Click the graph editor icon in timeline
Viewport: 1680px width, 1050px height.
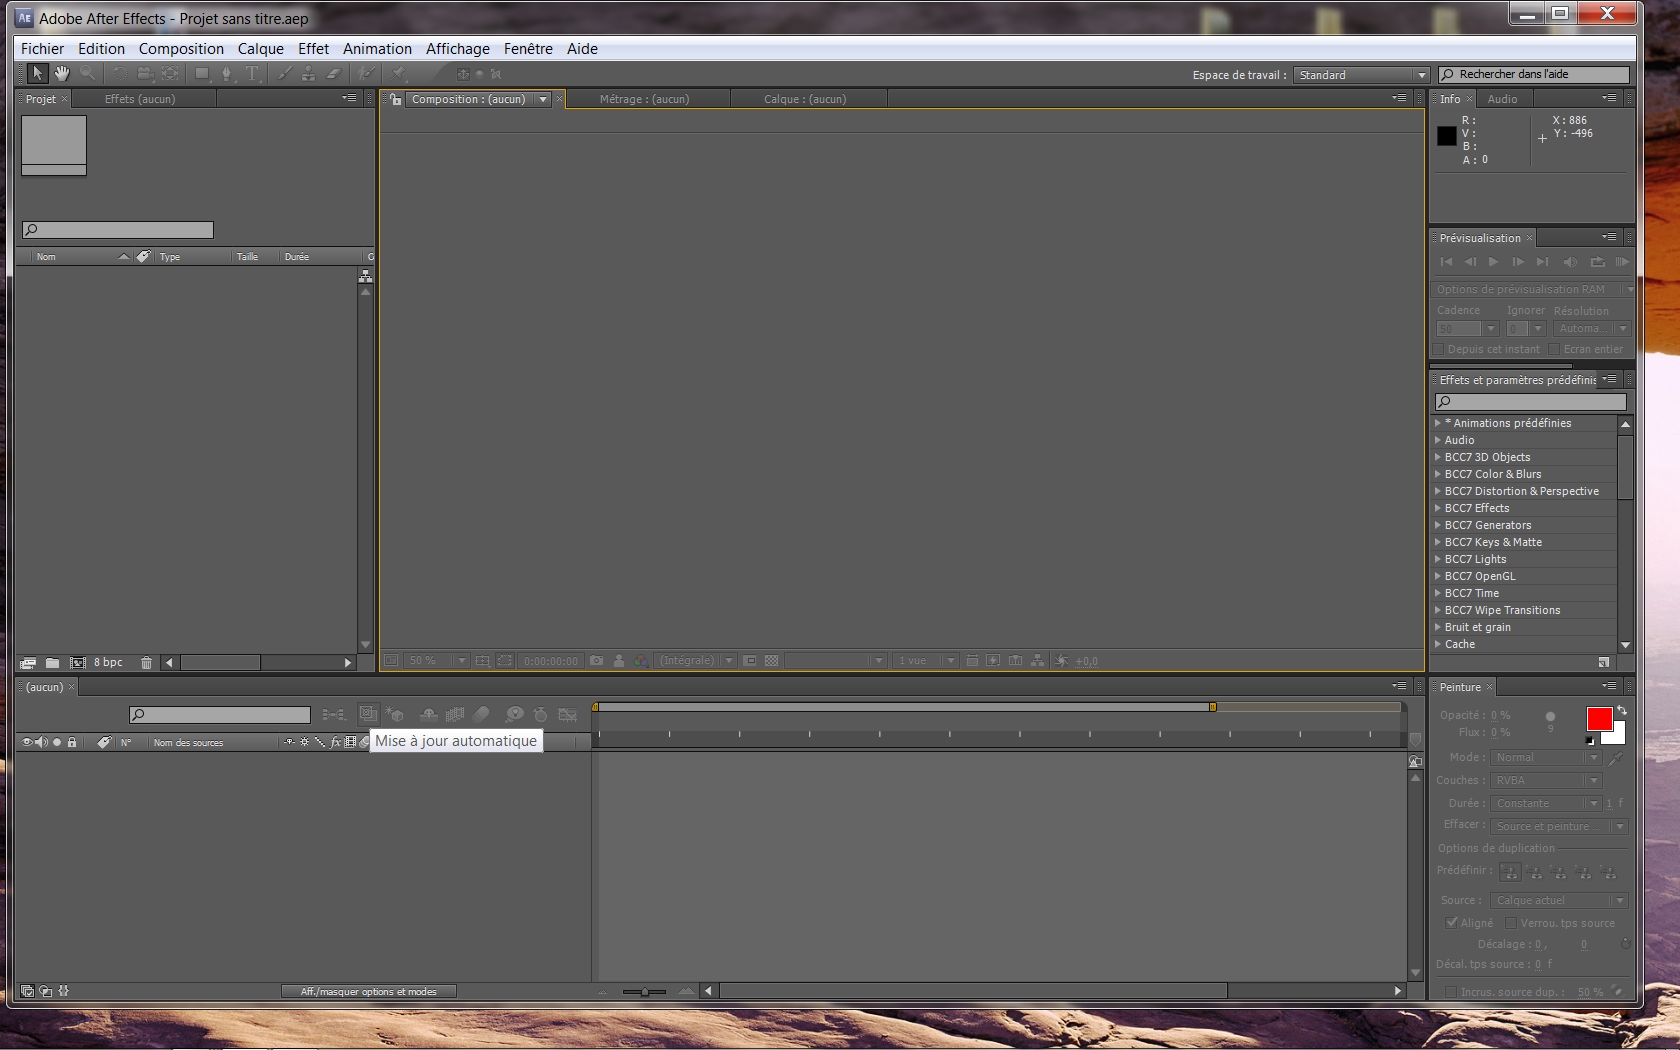click(x=568, y=714)
